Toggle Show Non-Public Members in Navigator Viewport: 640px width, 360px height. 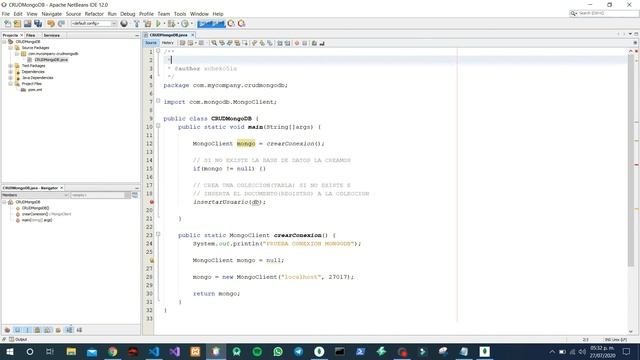click(37, 330)
